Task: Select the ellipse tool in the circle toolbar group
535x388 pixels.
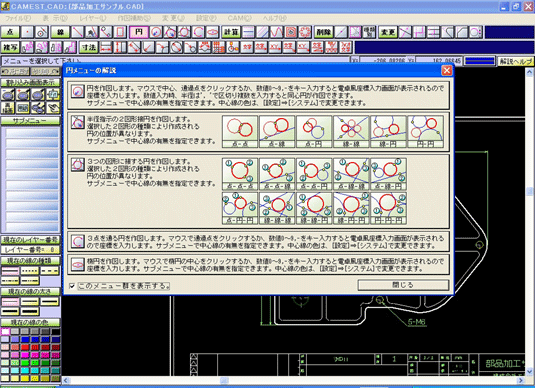Action: point(213,32)
